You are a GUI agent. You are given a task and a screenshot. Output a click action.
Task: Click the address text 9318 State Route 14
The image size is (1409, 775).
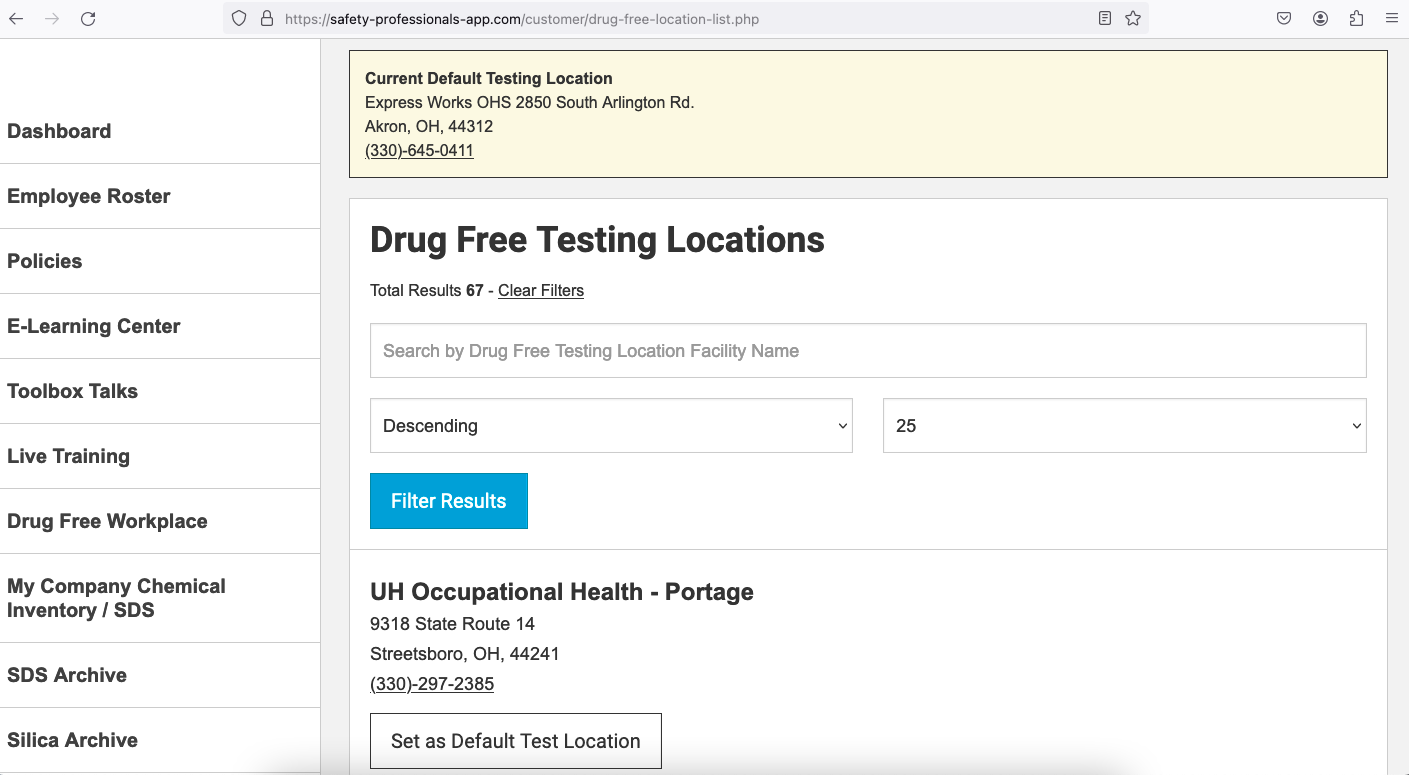[452, 624]
